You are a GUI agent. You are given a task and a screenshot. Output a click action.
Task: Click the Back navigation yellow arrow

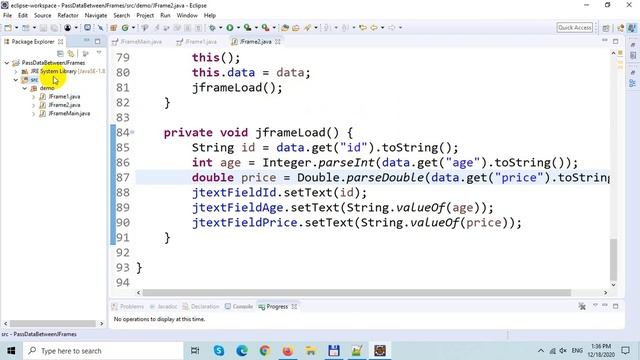coord(374,28)
